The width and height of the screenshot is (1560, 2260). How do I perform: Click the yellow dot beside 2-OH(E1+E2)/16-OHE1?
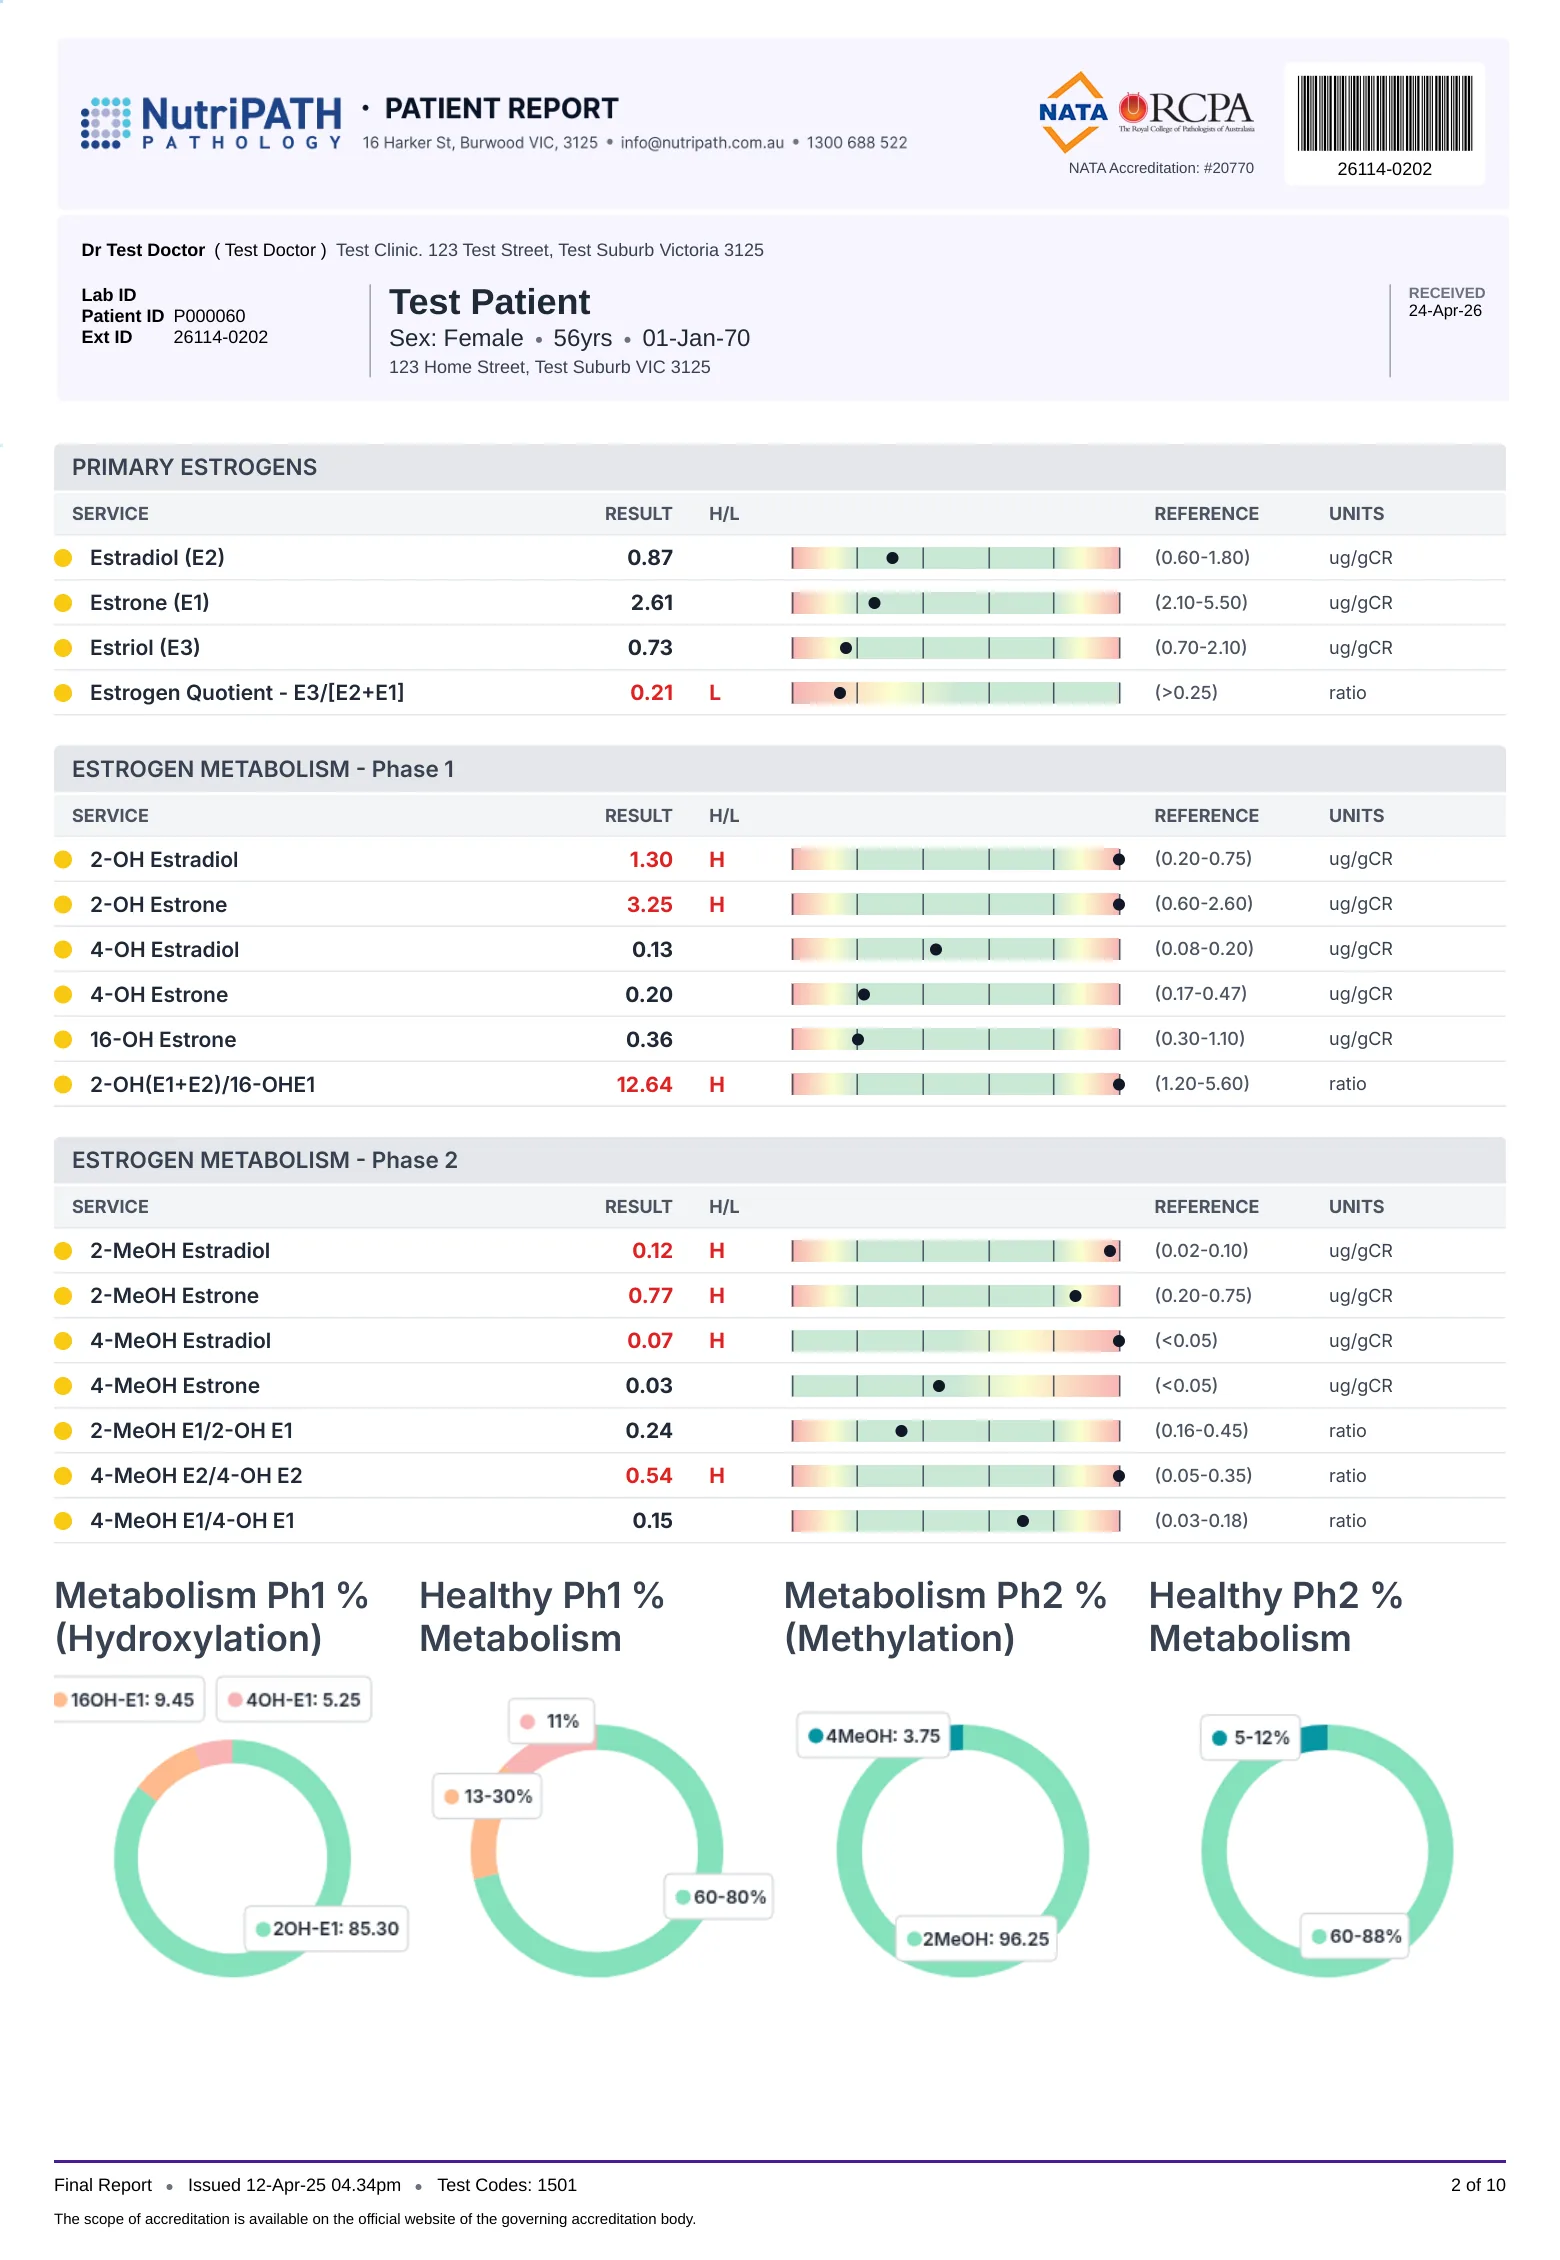[63, 1085]
